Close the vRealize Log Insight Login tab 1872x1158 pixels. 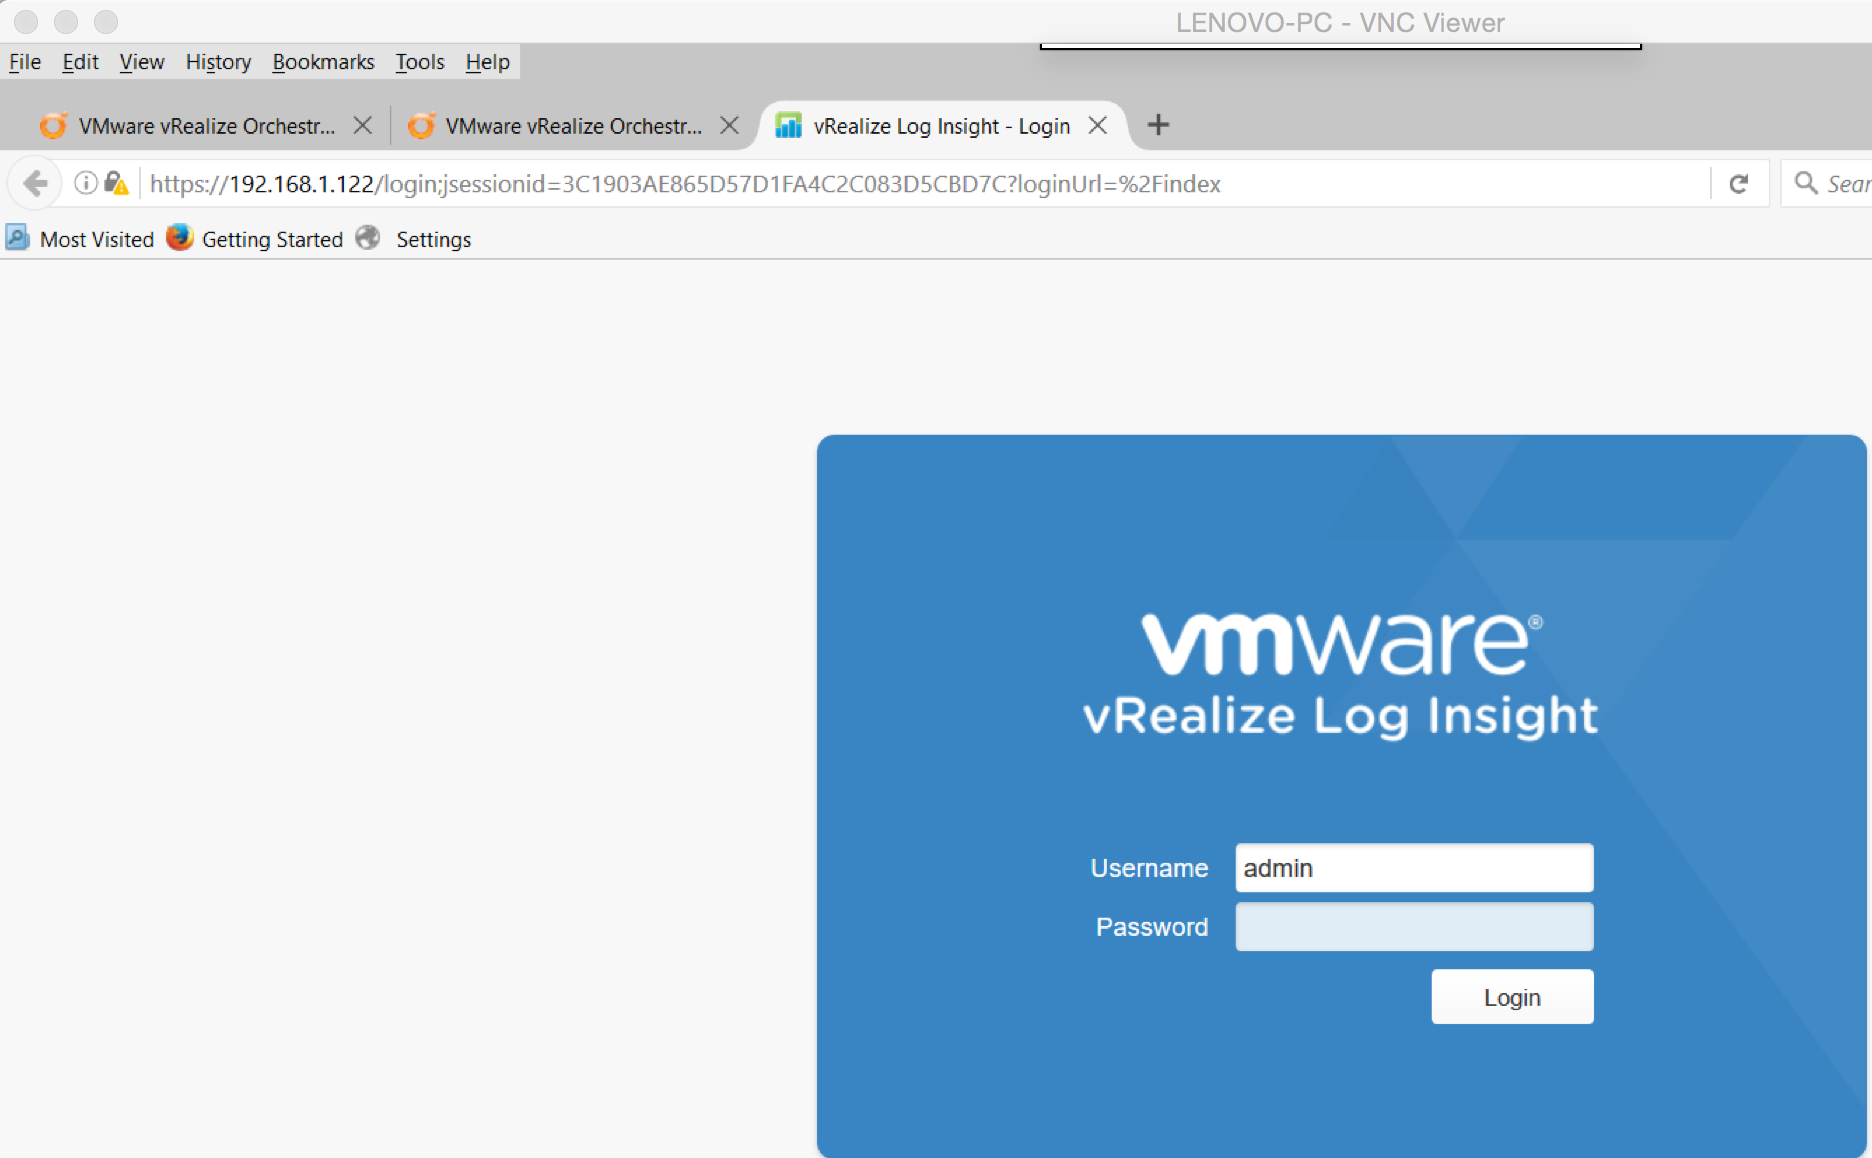point(1098,125)
